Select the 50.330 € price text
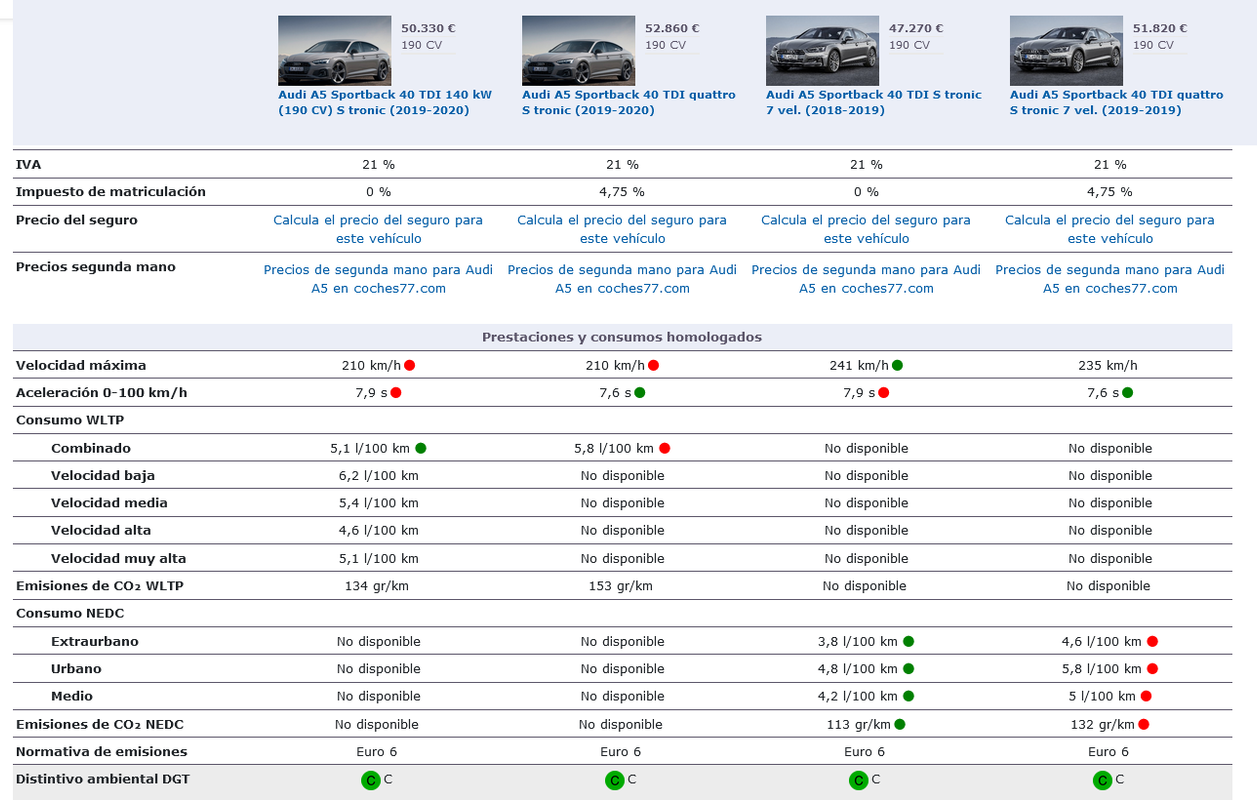This screenshot has height=800, width=1257. pos(428,29)
